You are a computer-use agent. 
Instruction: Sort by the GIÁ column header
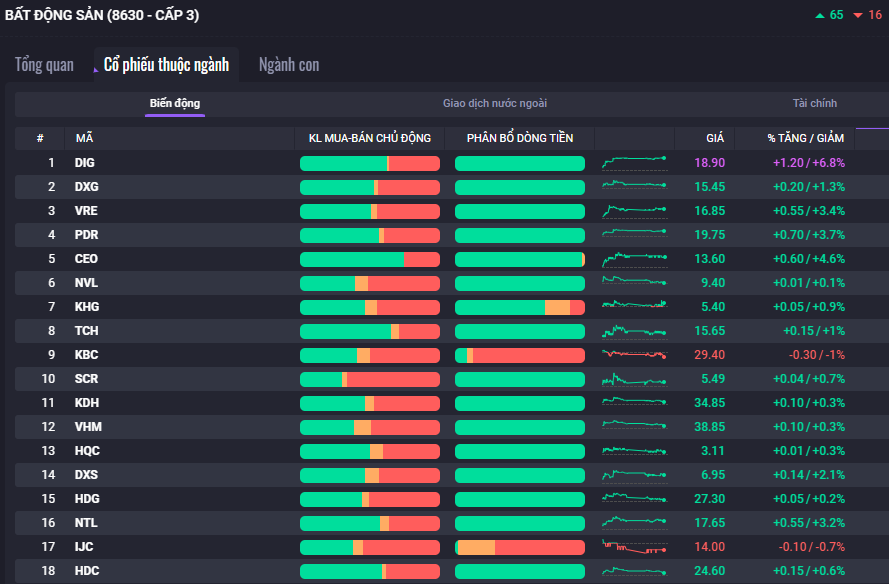click(x=714, y=138)
